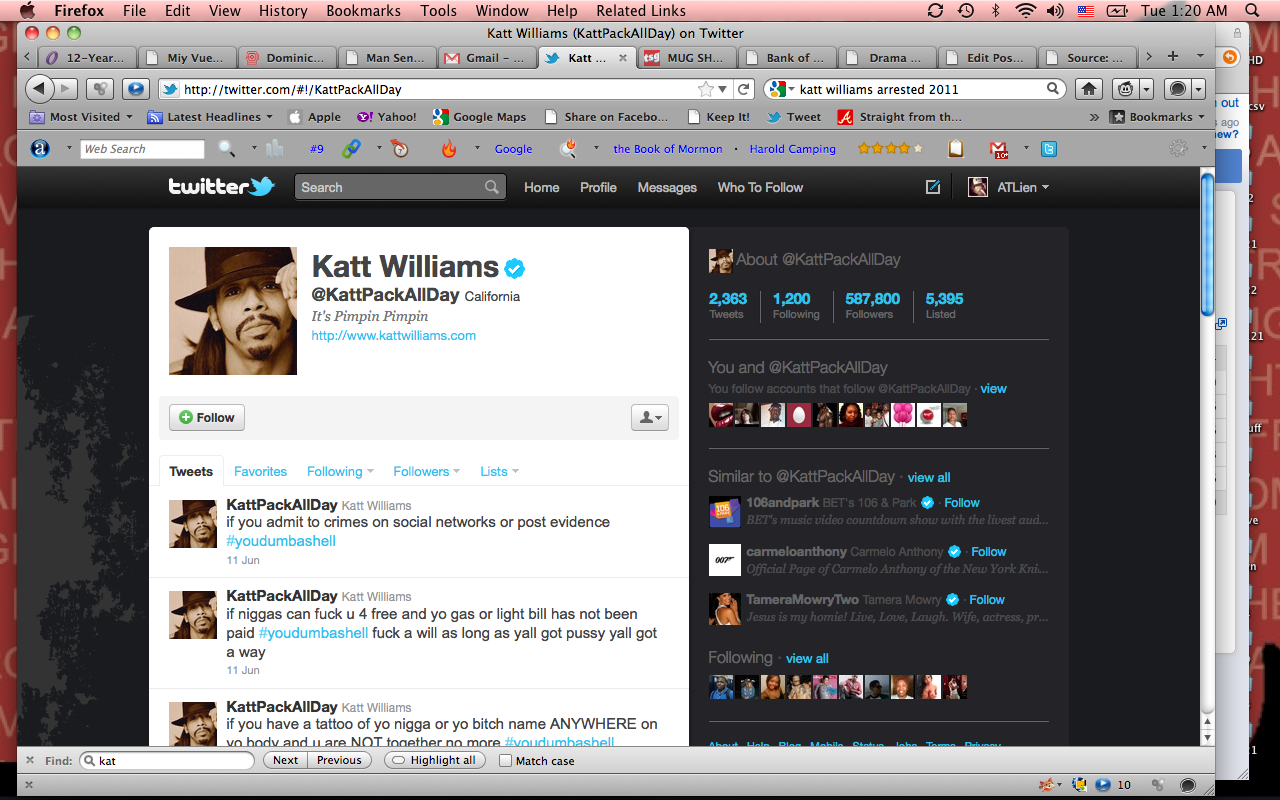Enable the Match case checkbox
Viewport: 1280px width, 800px height.
pyautogui.click(x=505, y=761)
